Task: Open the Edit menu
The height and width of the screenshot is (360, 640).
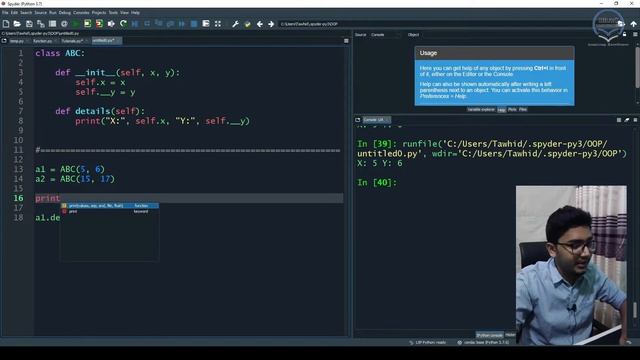Action: coord(14,13)
